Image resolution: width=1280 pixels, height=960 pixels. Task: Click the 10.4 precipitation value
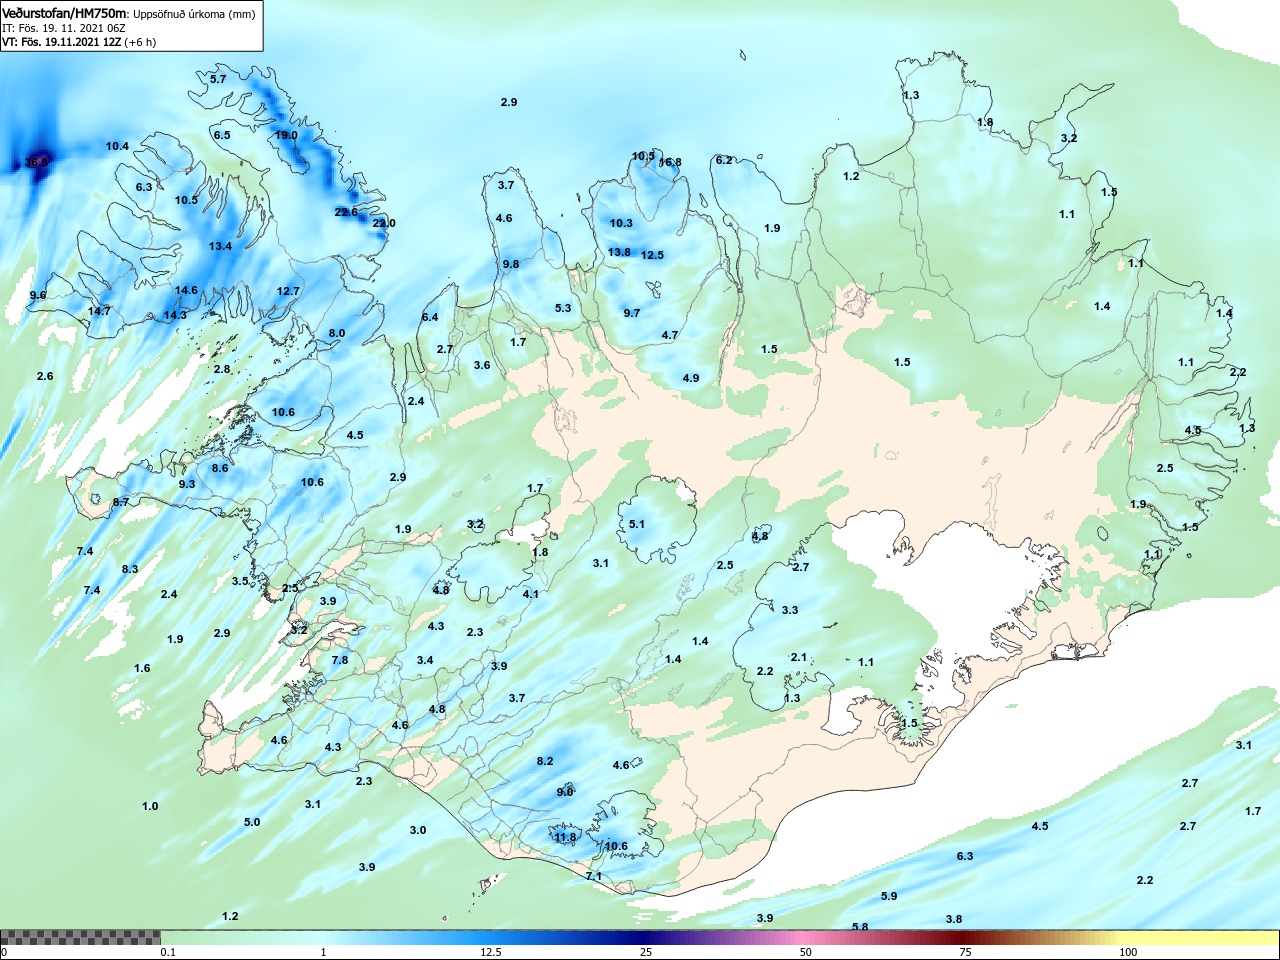coord(117,146)
